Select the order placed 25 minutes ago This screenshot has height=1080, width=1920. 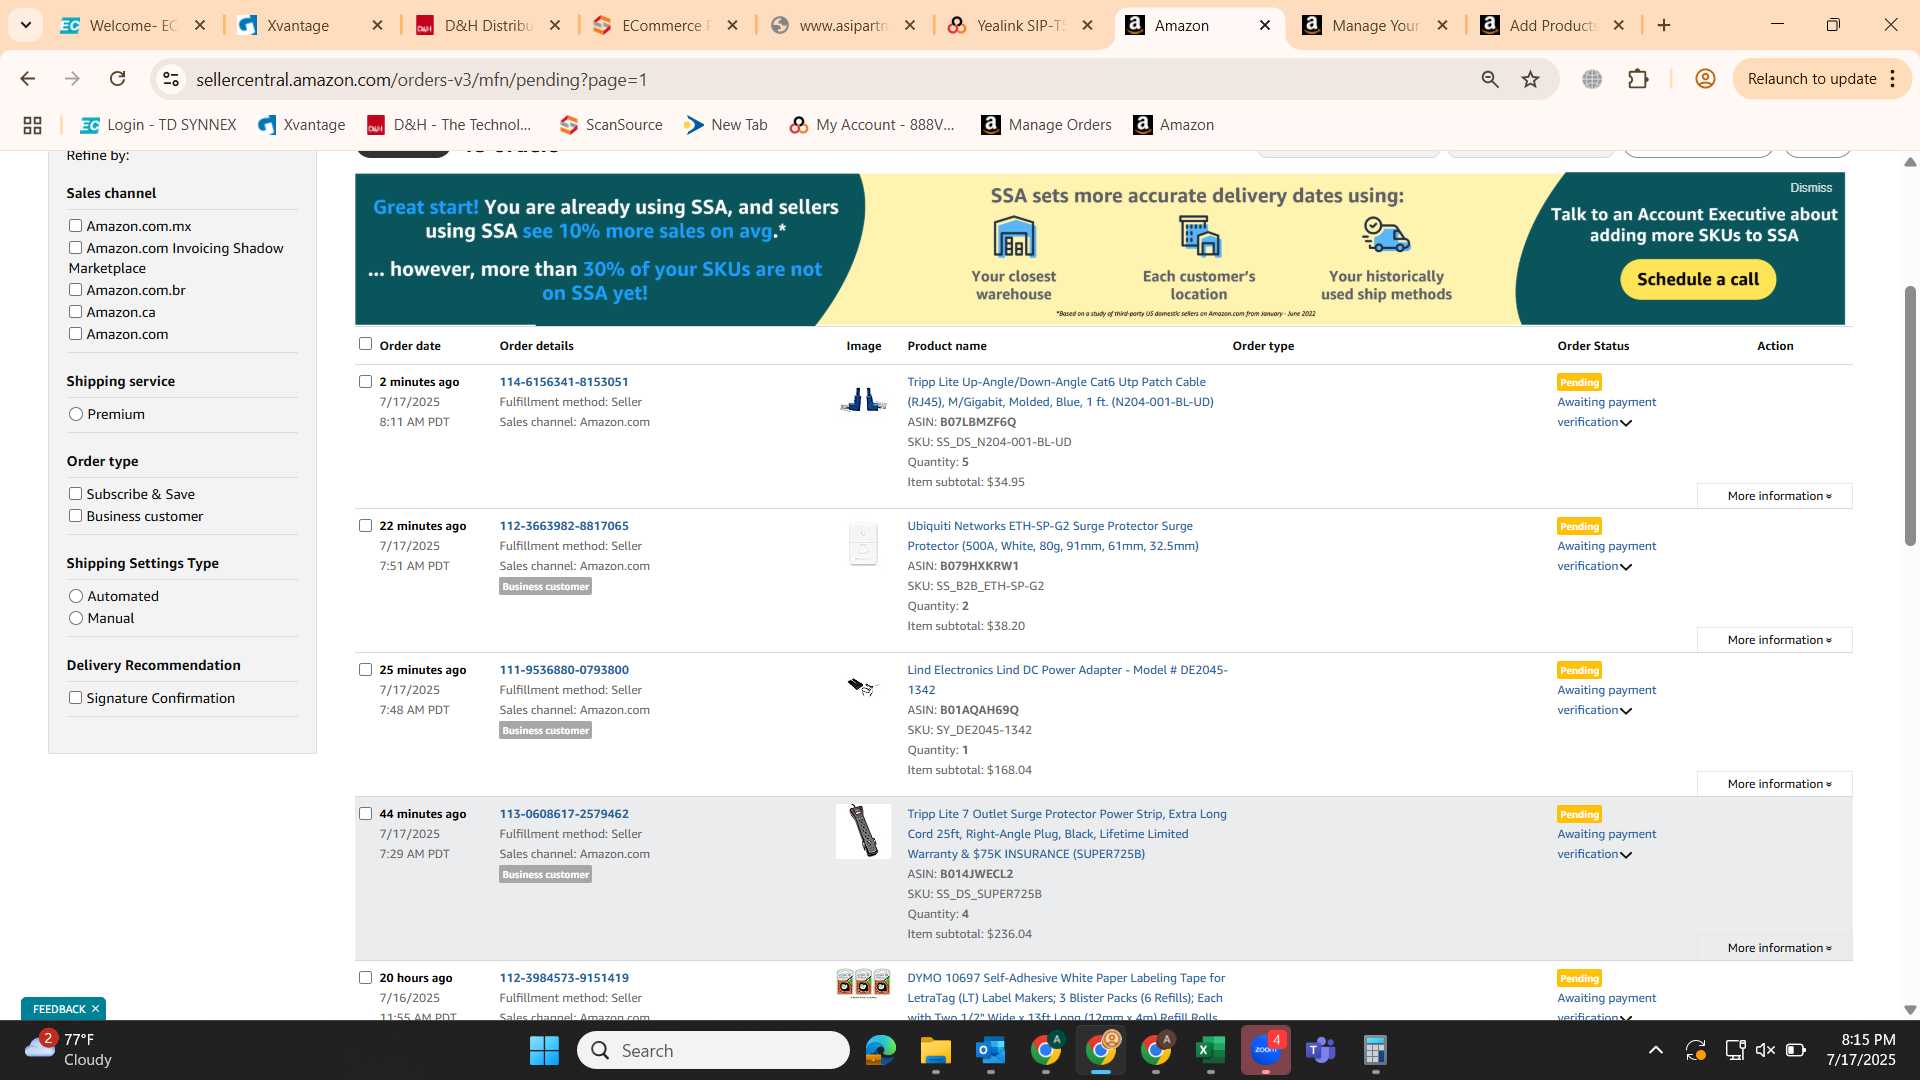coord(365,670)
